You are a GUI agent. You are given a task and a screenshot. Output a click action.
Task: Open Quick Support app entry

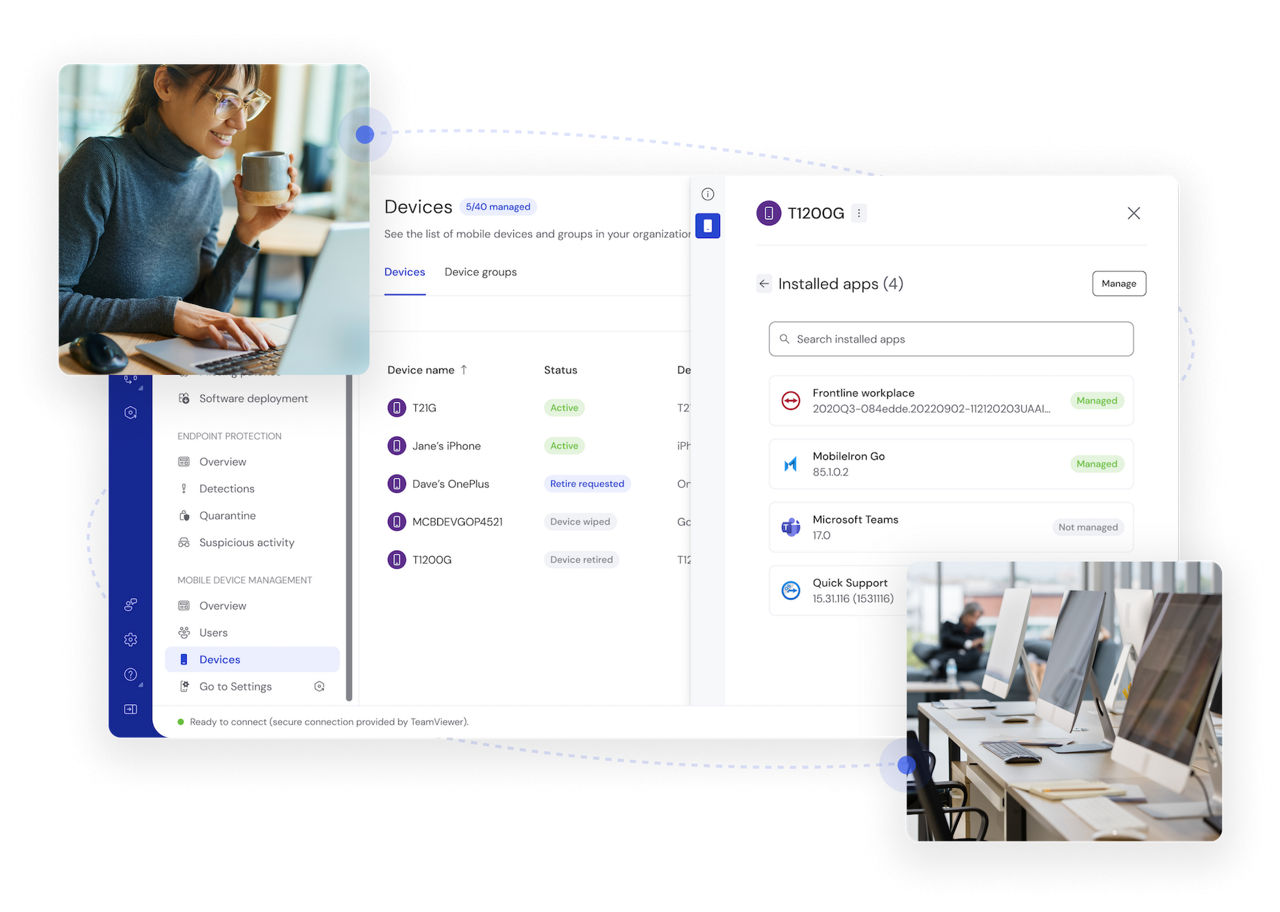(x=838, y=590)
